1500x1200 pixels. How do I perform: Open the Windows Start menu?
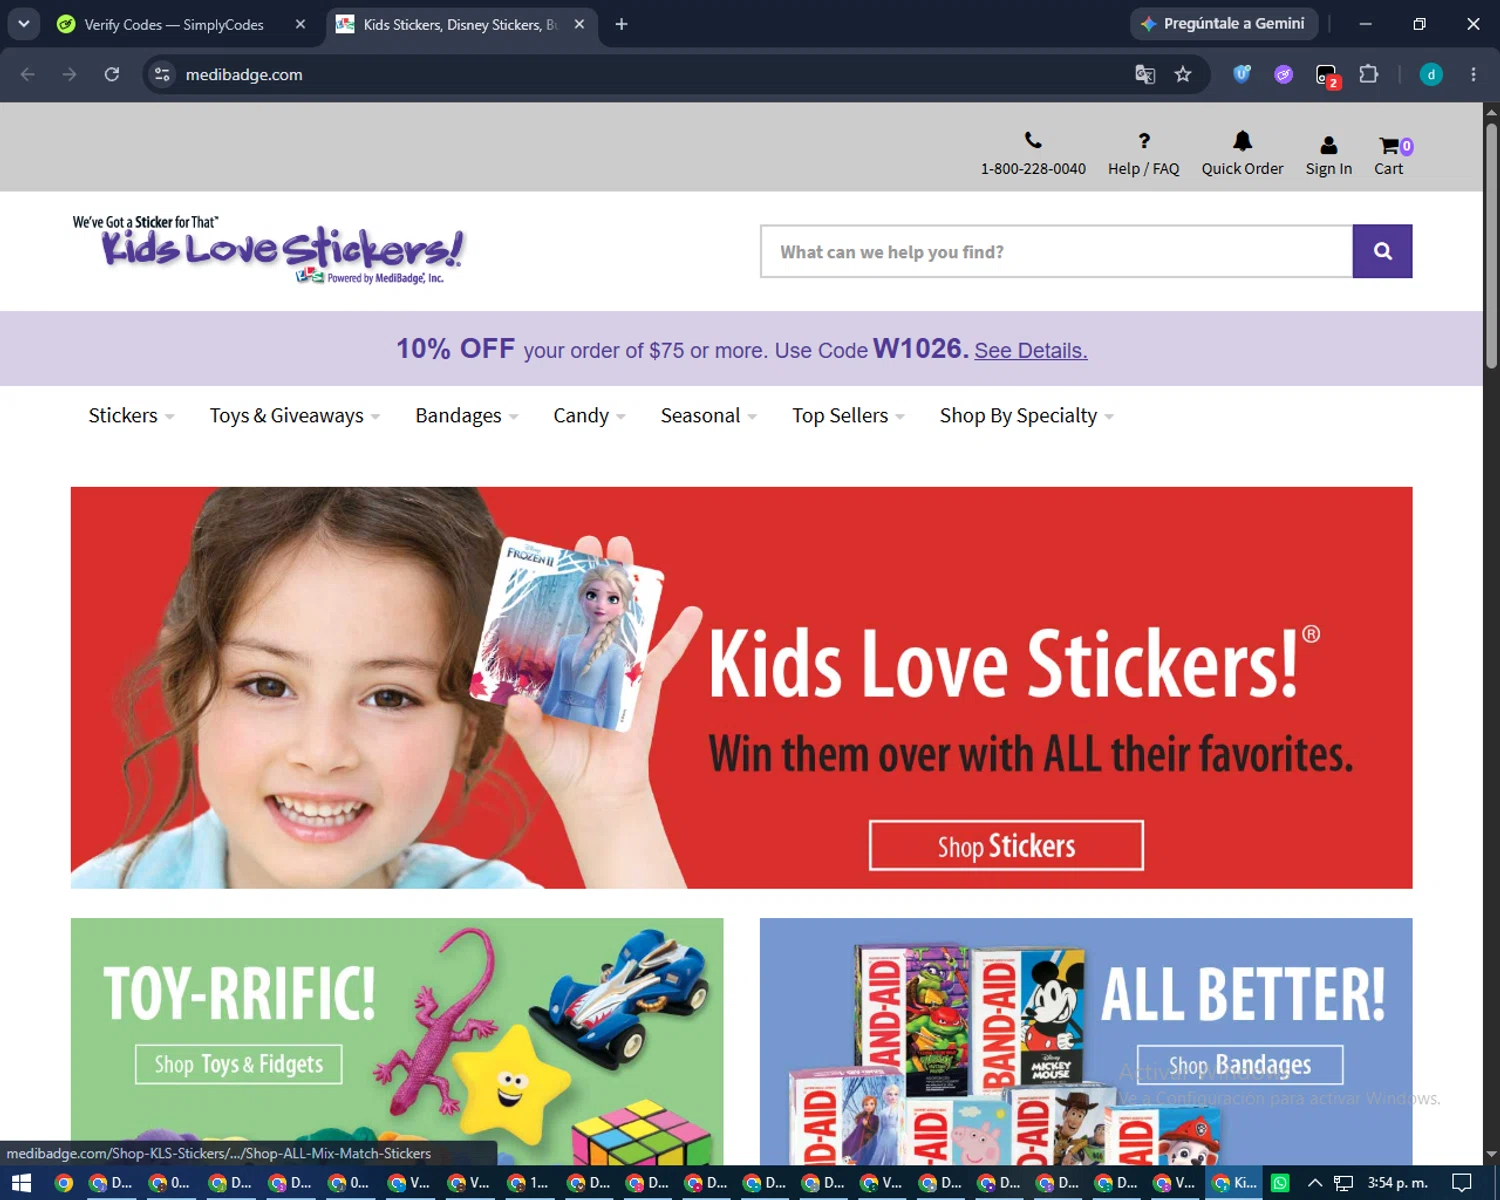tap(21, 1183)
